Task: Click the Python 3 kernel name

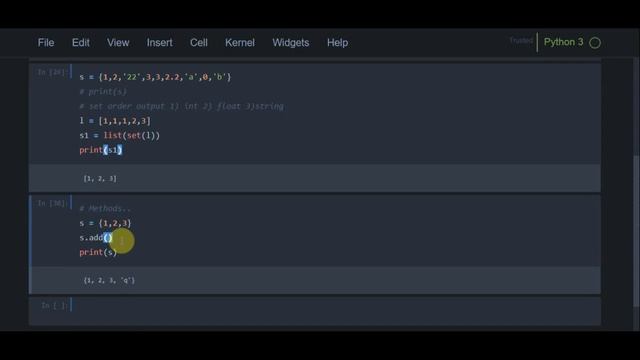Action: [x=563, y=42]
